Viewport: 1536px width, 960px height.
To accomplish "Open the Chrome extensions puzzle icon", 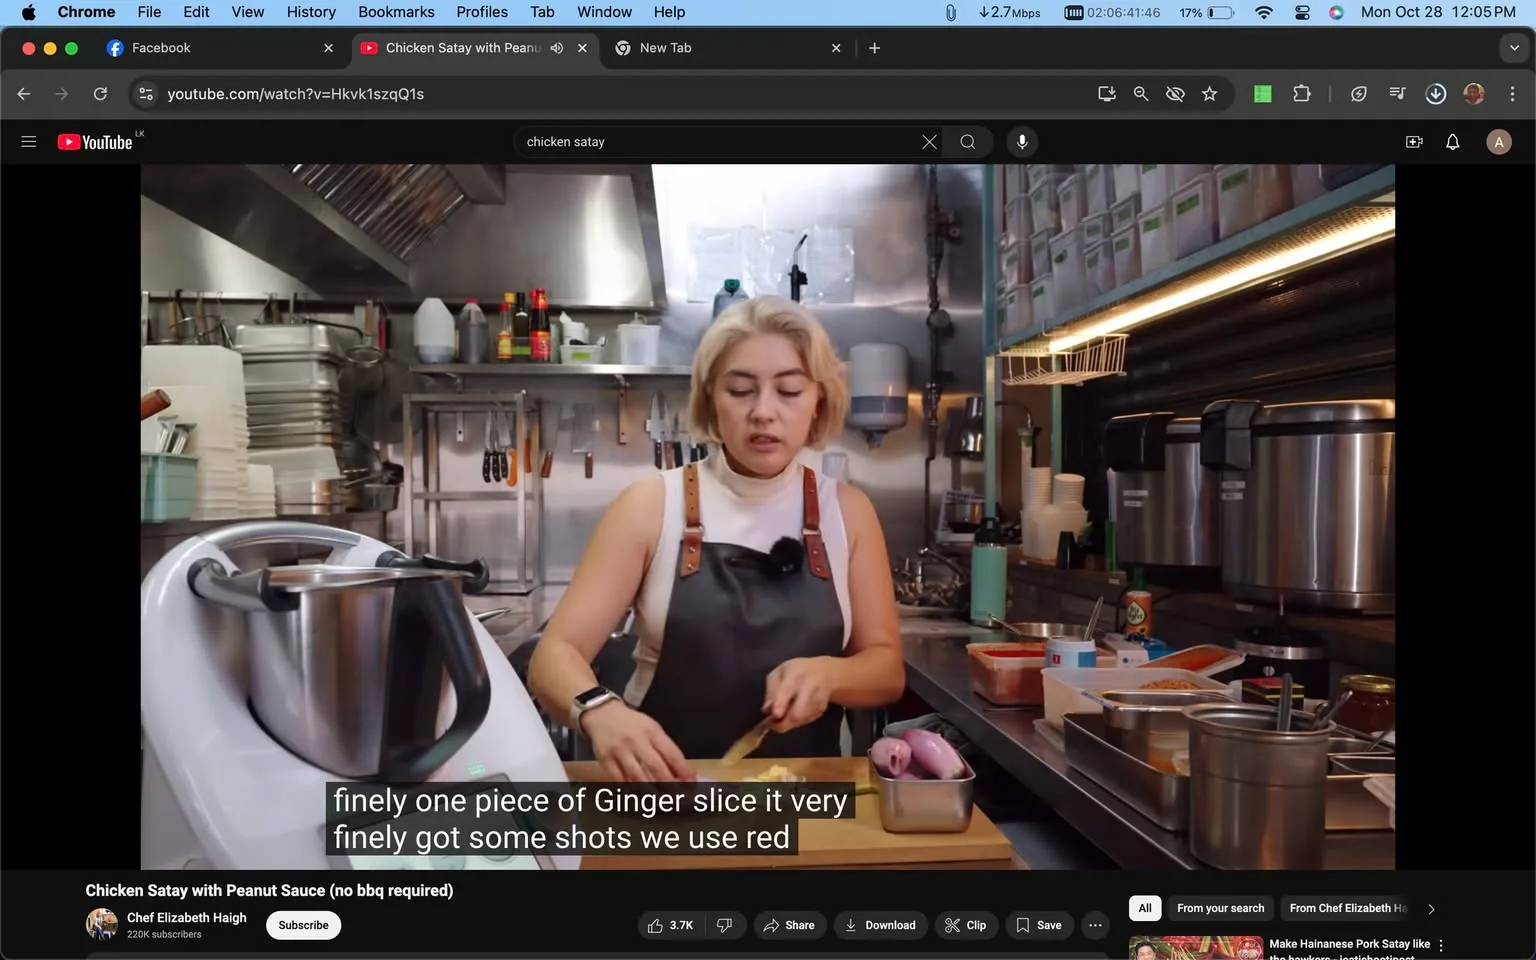I will pyautogui.click(x=1302, y=93).
